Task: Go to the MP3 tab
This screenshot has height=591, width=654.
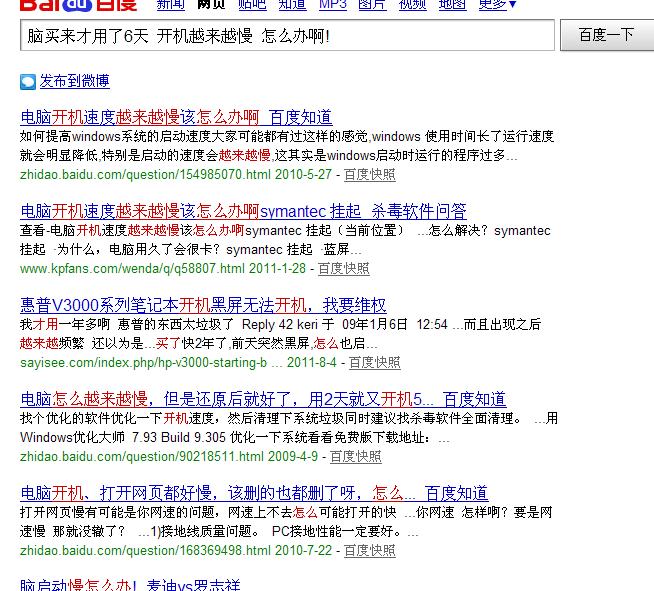Action: 333,5
